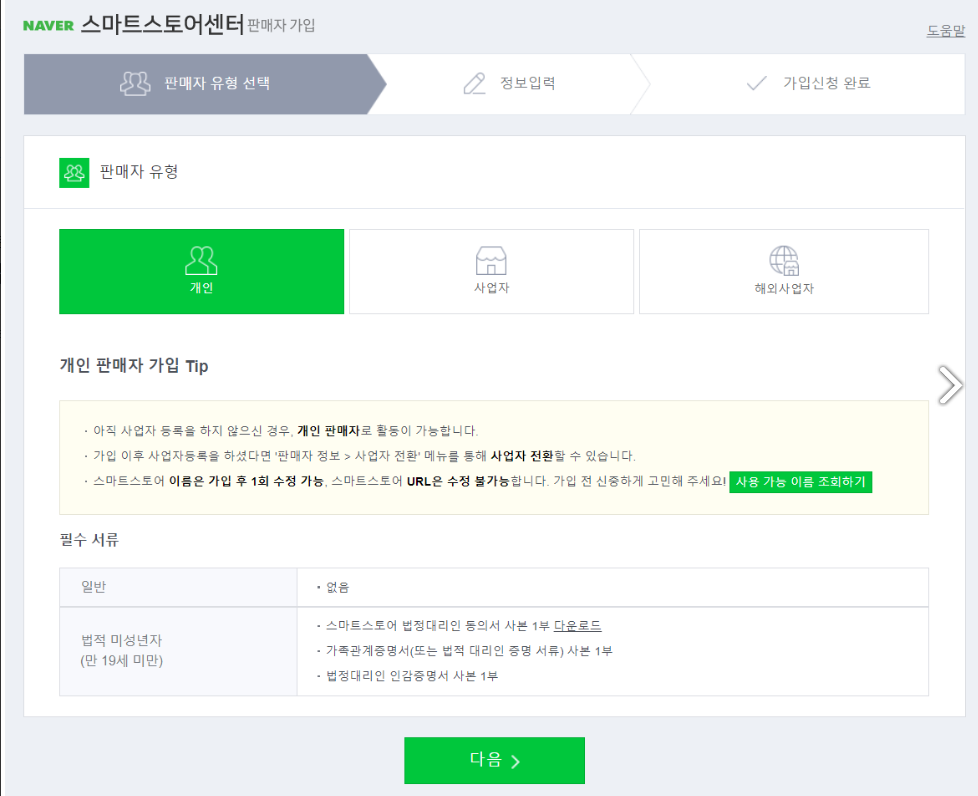Choose the 사업자 seller type card

[491, 271]
